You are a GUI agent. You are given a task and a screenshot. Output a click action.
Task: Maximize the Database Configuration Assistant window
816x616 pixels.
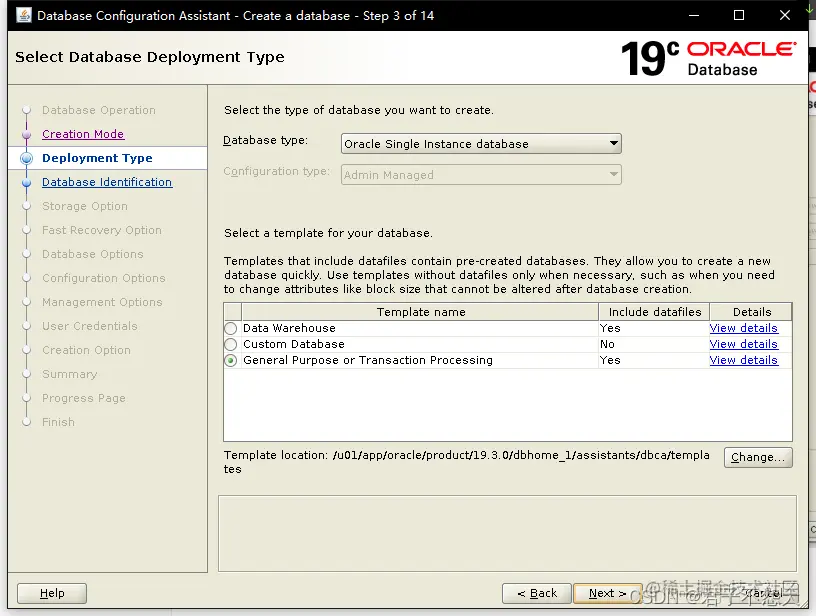tap(738, 15)
